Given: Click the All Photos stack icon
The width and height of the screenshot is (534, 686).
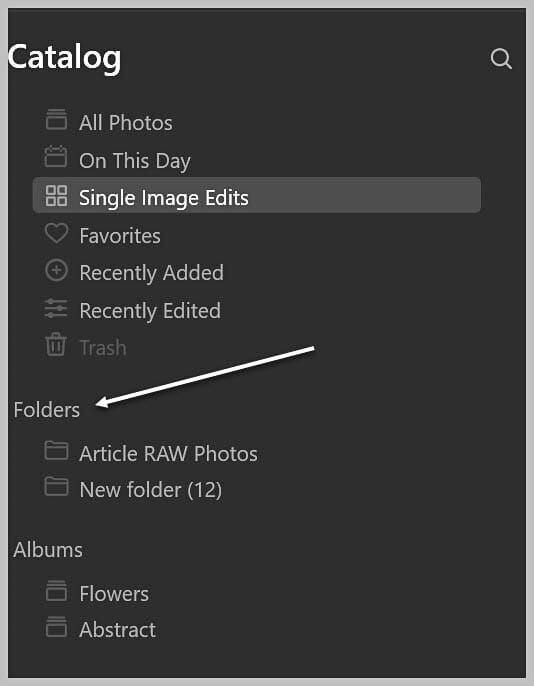Looking at the screenshot, I should tap(56, 120).
